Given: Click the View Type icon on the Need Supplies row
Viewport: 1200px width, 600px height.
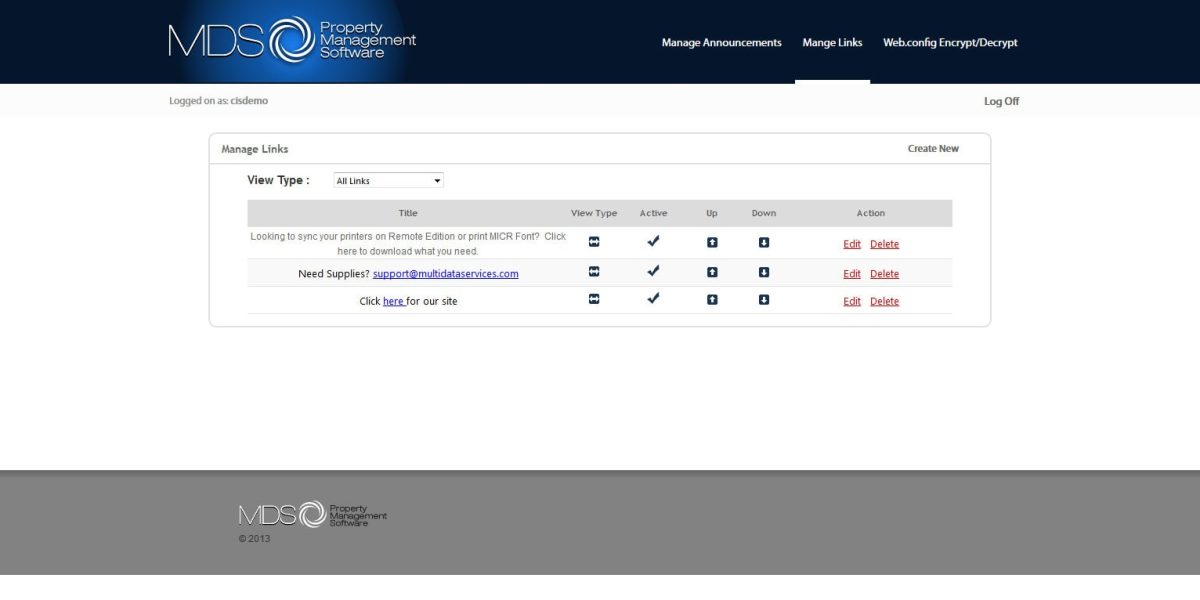Looking at the screenshot, I should coord(593,273).
